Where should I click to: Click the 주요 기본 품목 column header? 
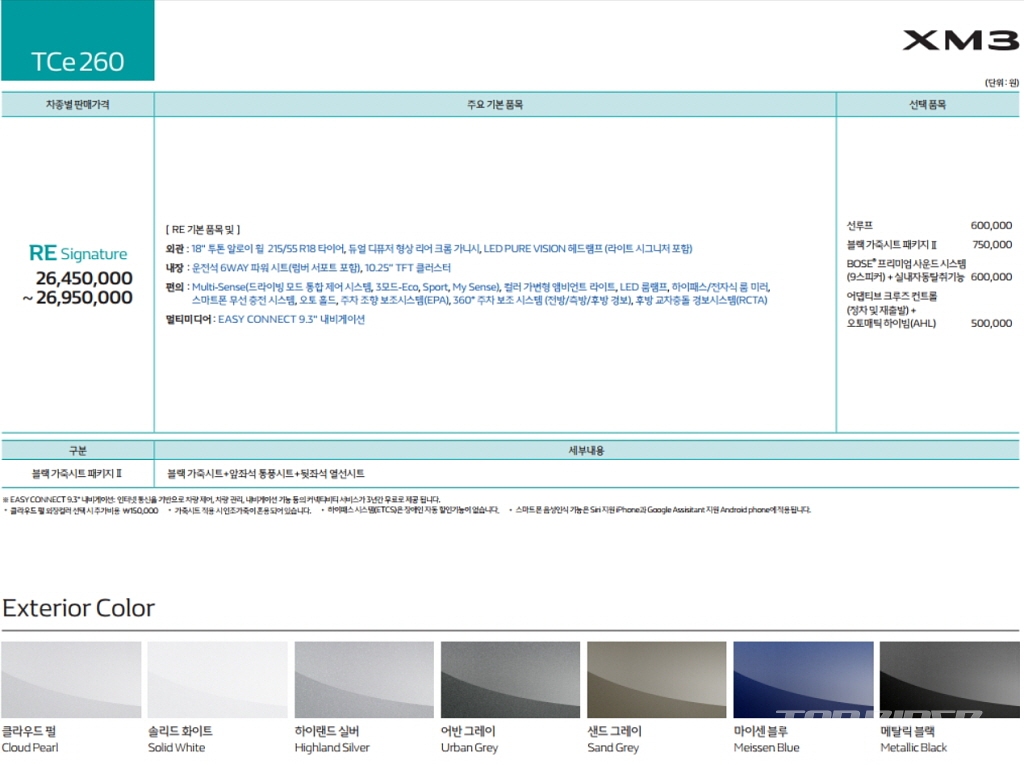(495, 105)
